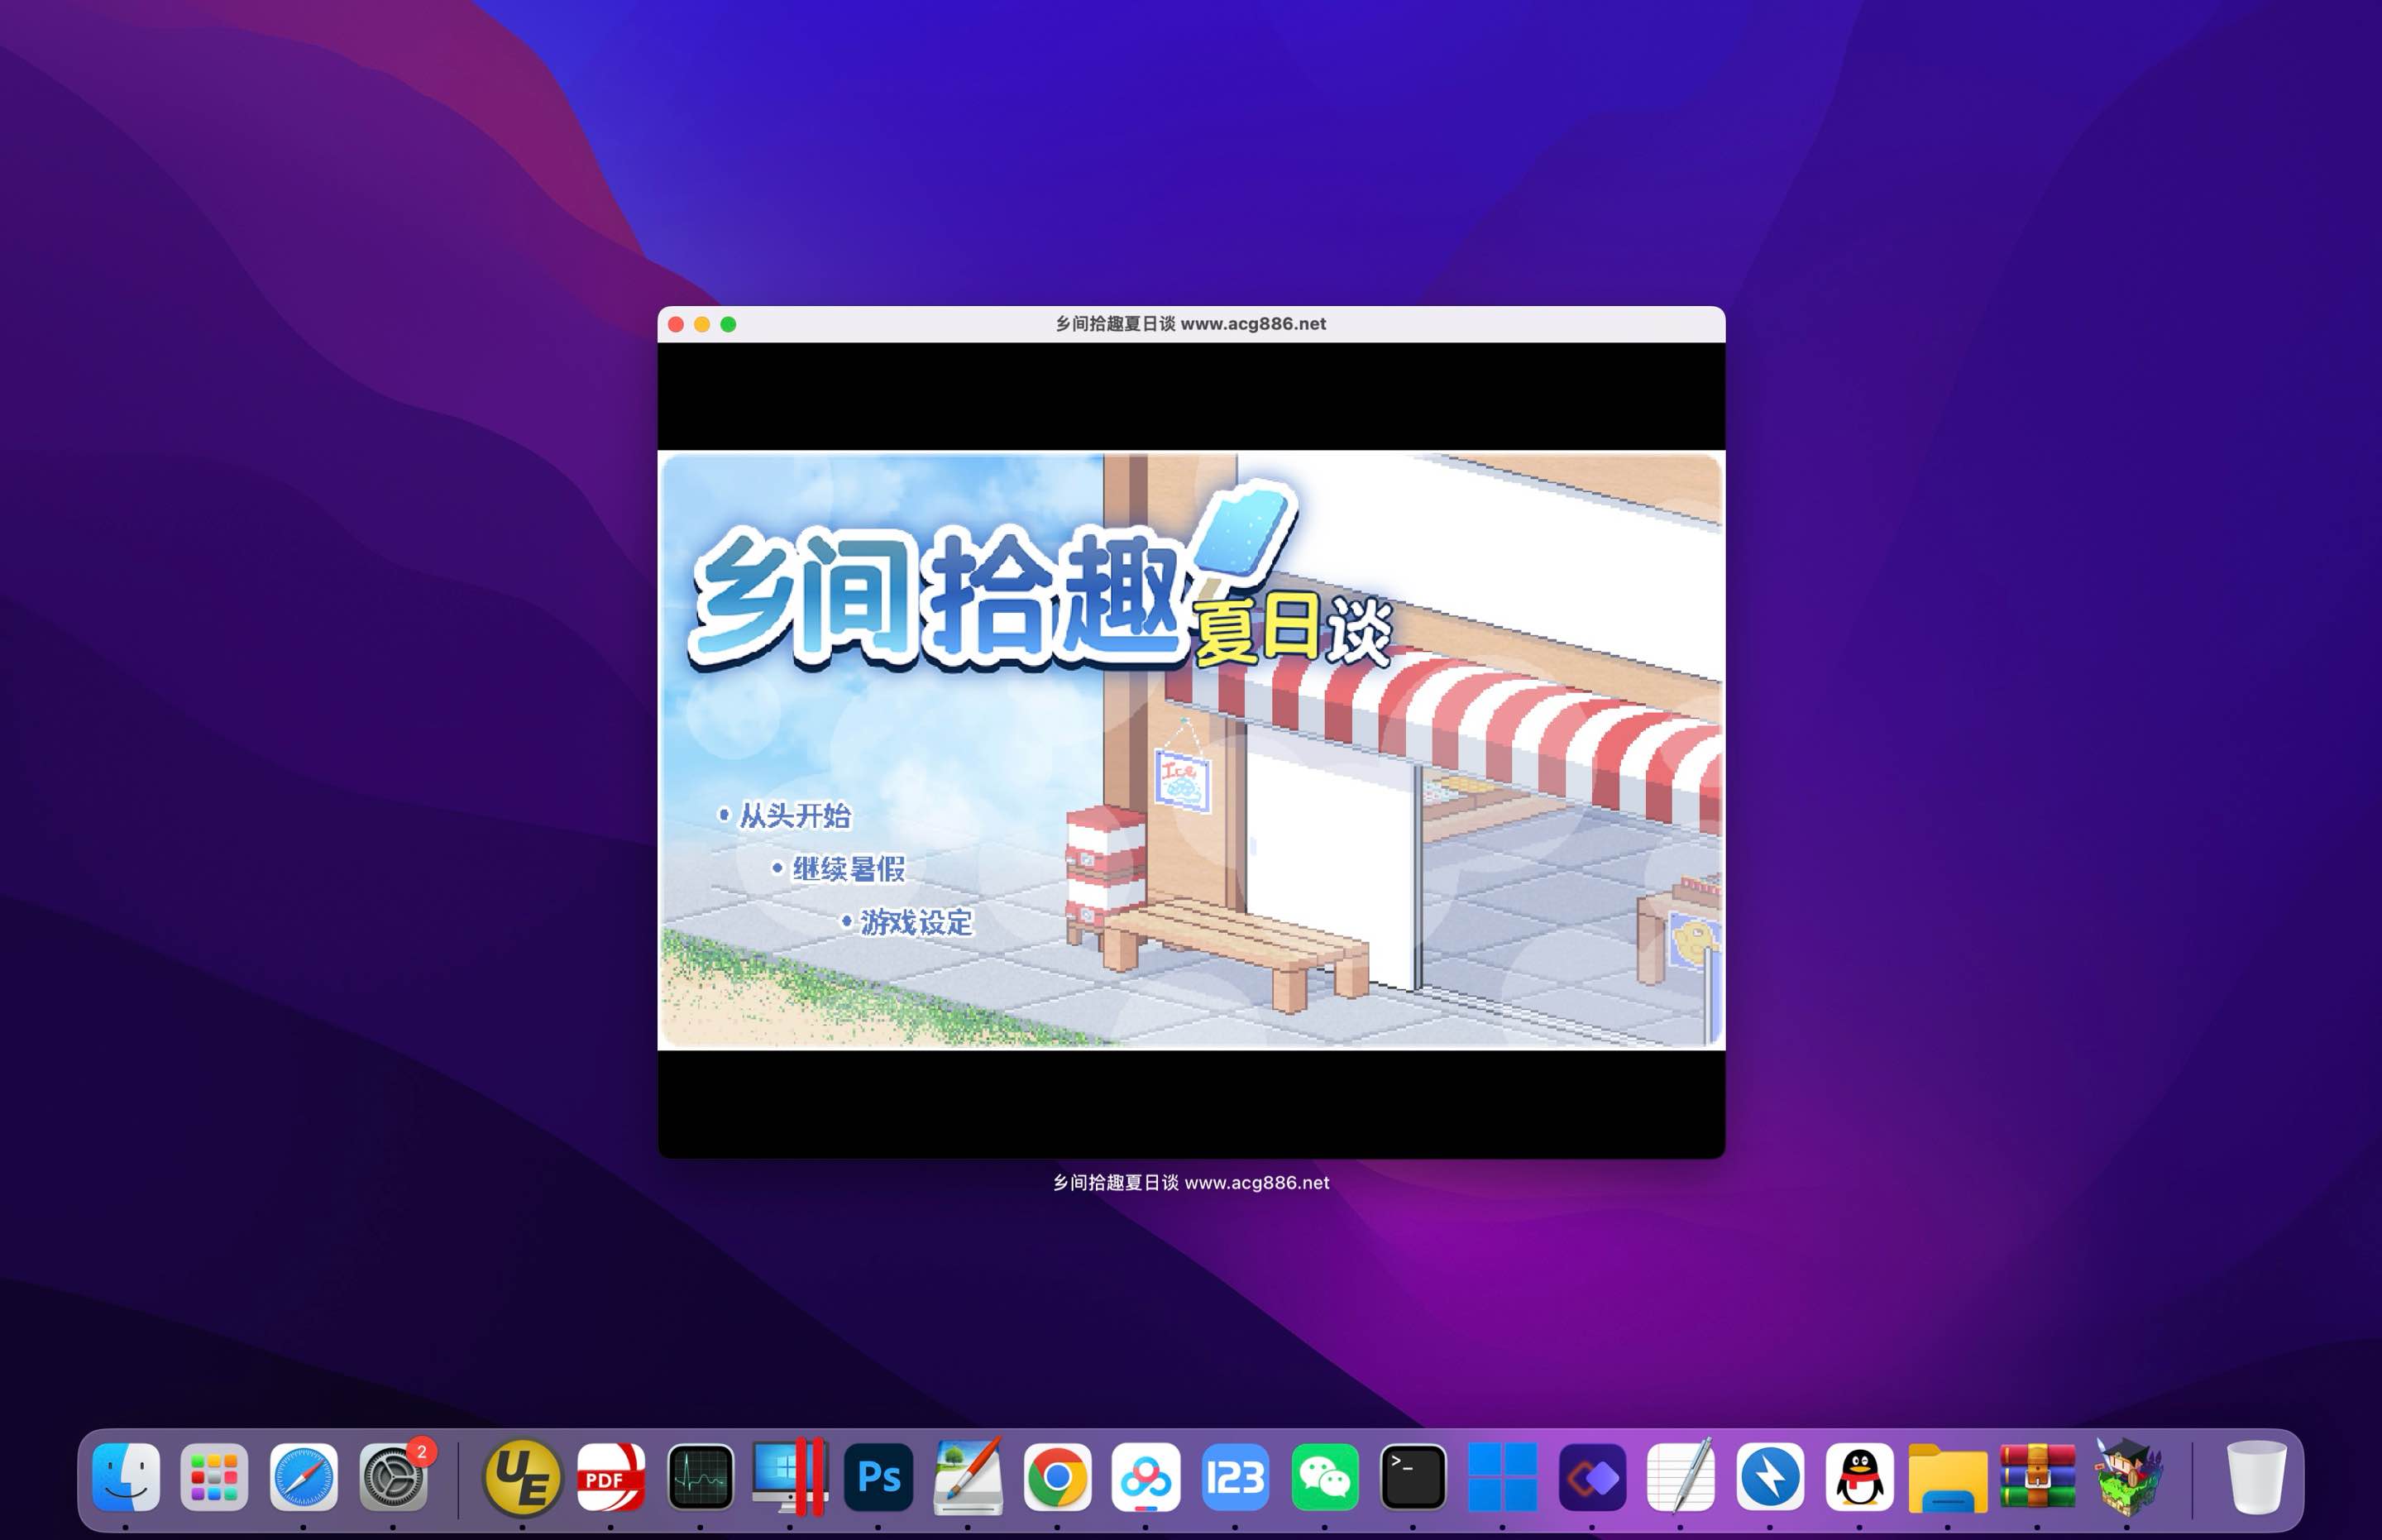
Task: Open the 游戏设定 game settings option
Action: point(907,921)
